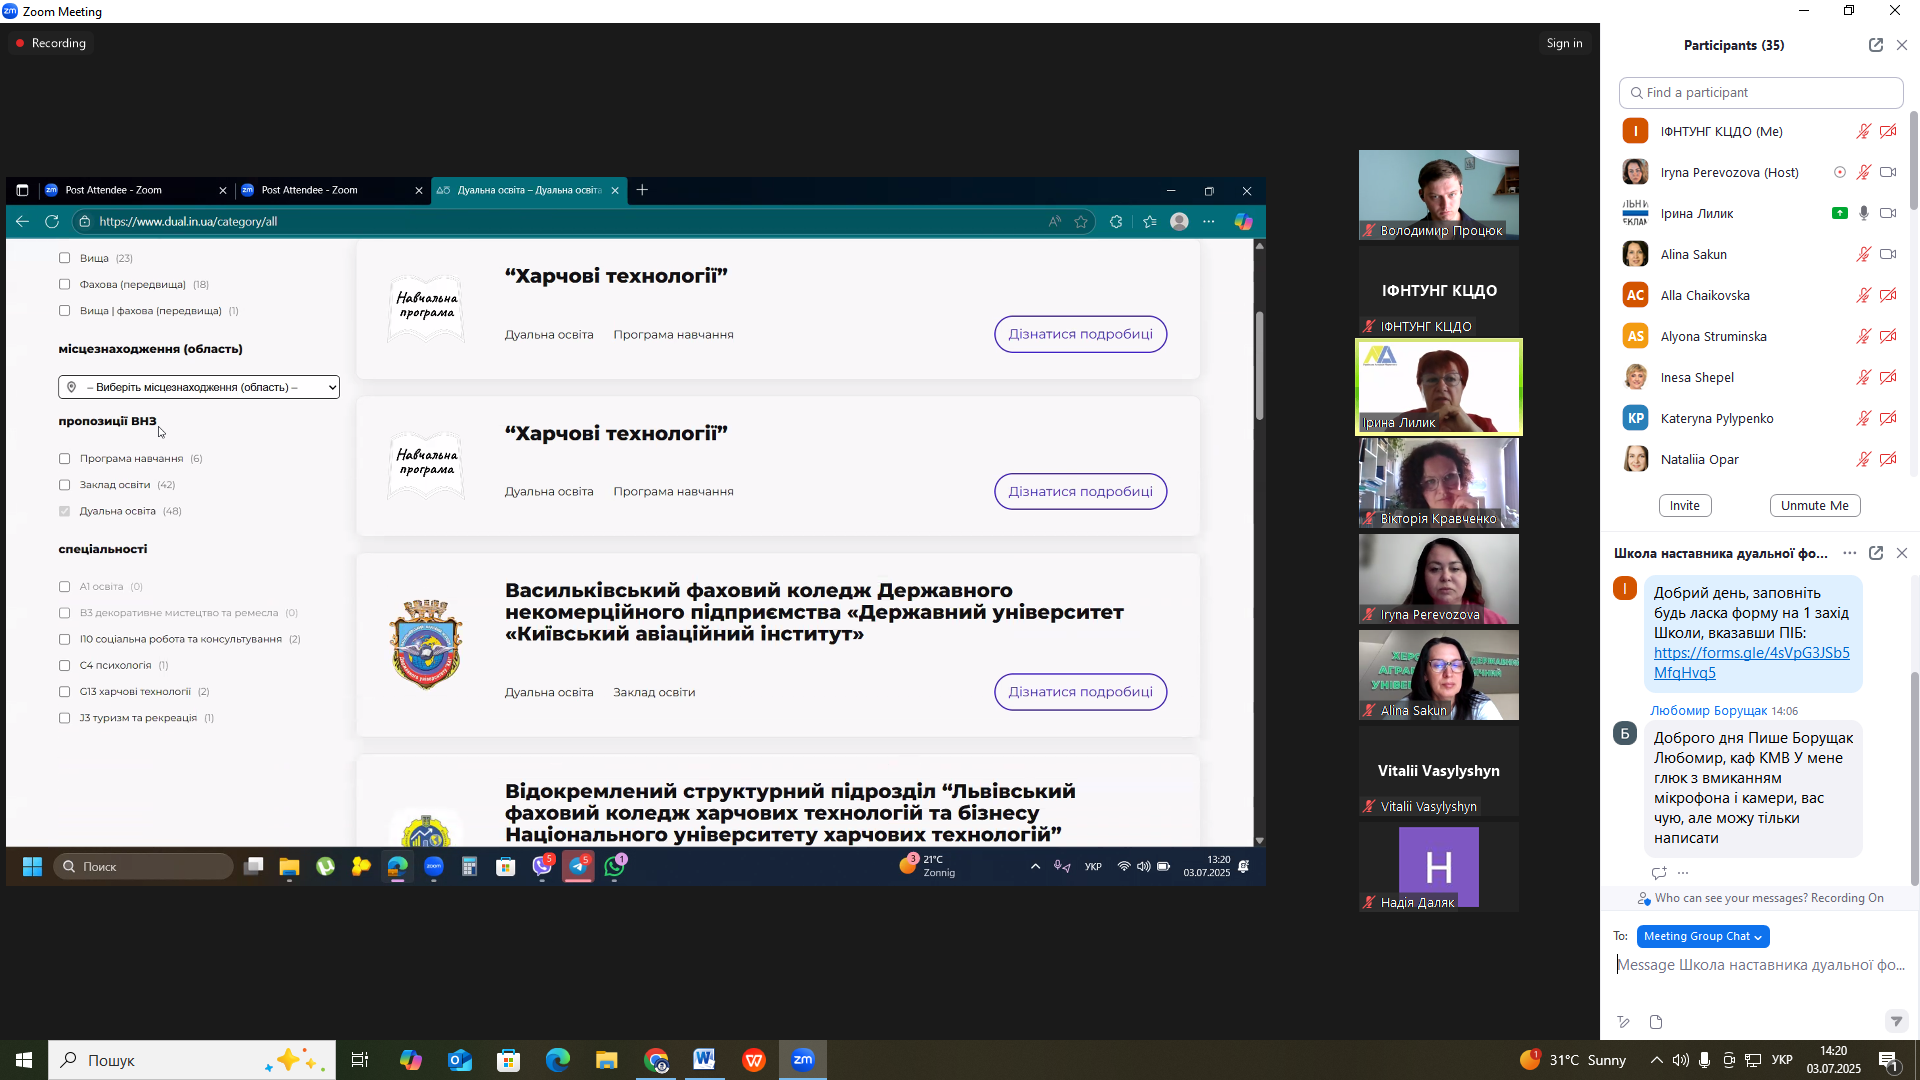
Task: Open Zoom from the Windows taskbar
Action: [x=803, y=1060]
